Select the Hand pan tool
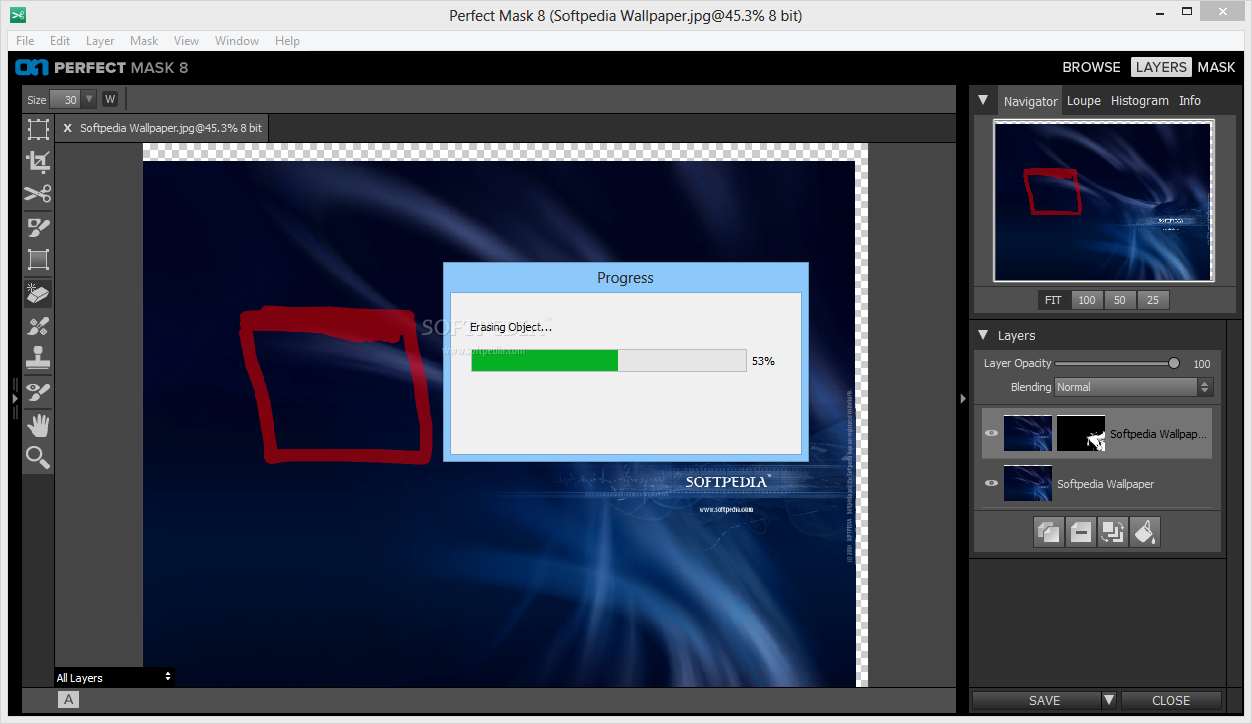1252x724 pixels. (x=38, y=425)
